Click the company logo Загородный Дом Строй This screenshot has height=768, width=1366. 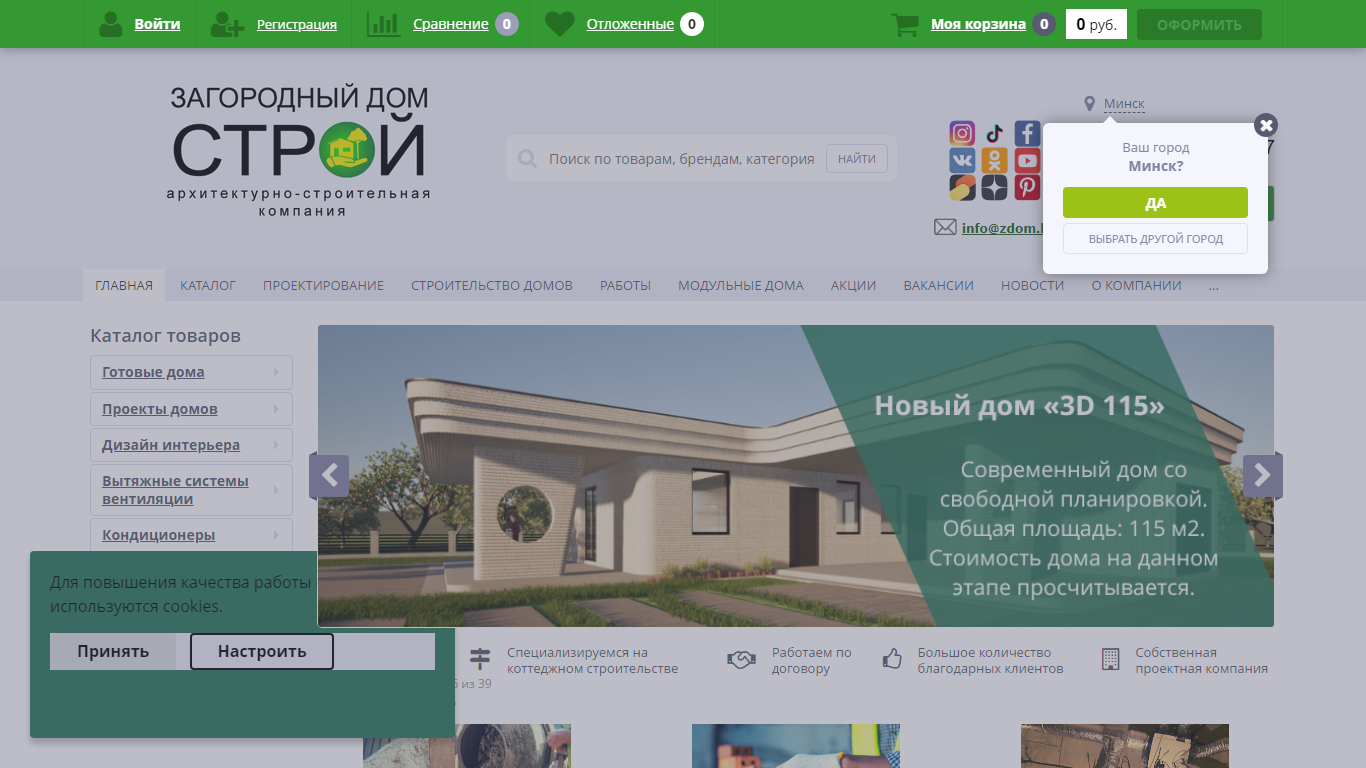(x=299, y=151)
